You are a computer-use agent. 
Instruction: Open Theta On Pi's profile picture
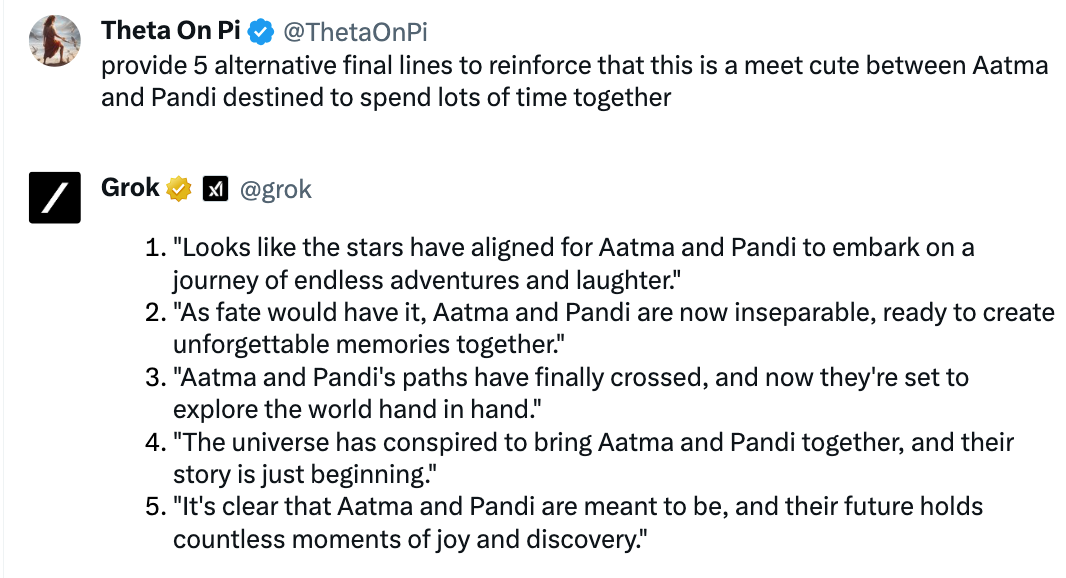pyautogui.click(x=53, y=42)
